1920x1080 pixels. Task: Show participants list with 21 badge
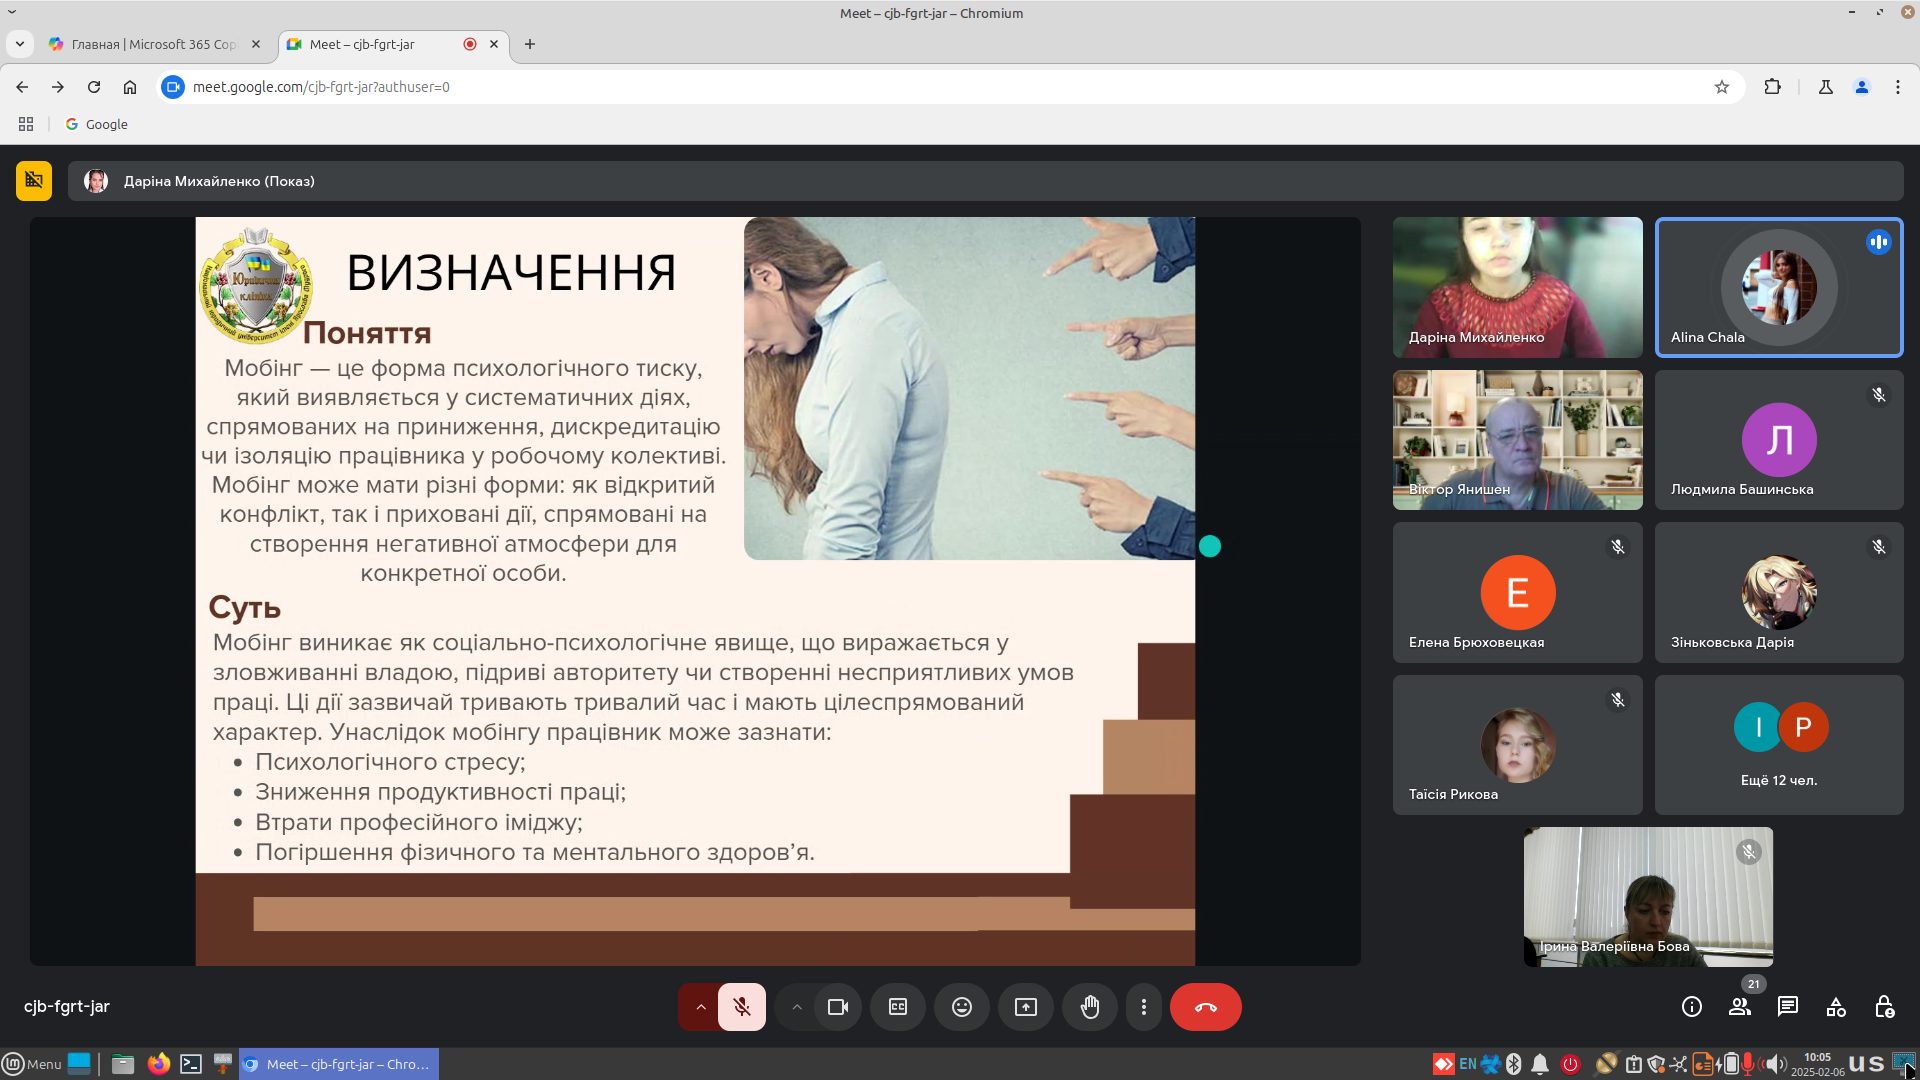[x=1740, y=1007]
